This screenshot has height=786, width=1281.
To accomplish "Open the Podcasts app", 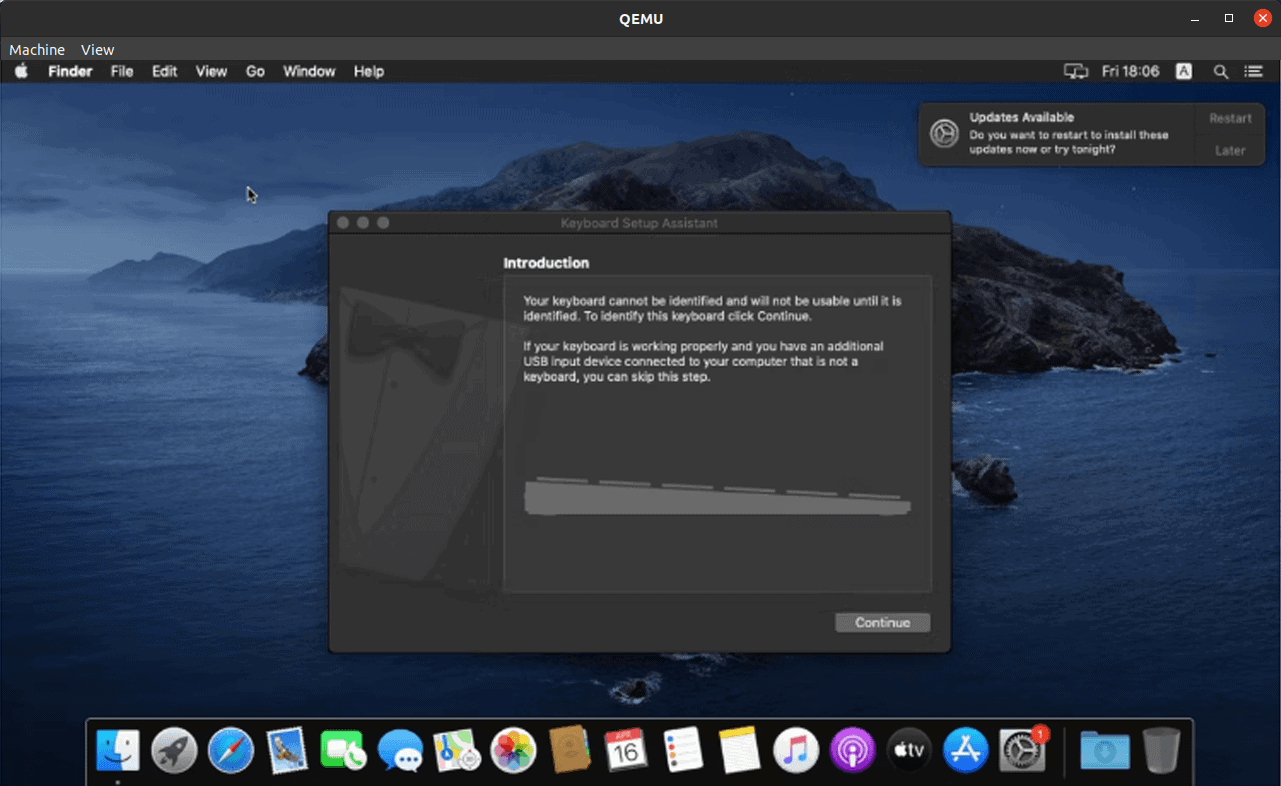I will 852,750.
